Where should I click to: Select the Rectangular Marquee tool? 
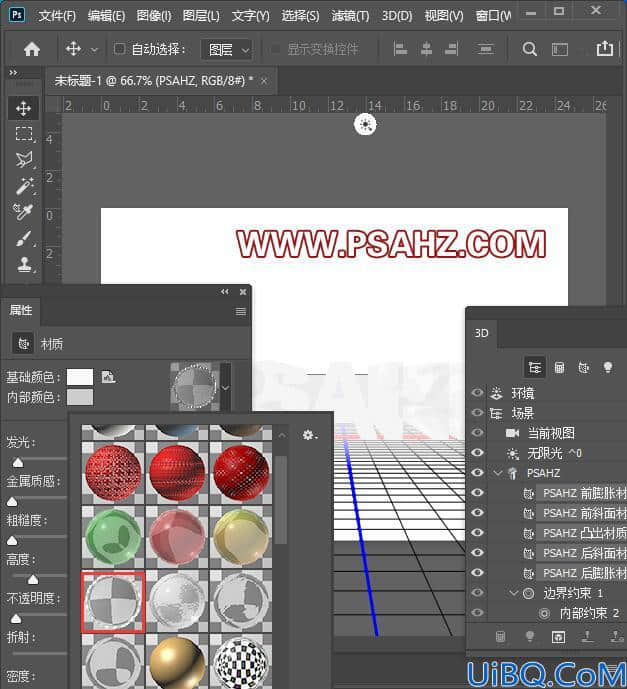tap(24, 134)
